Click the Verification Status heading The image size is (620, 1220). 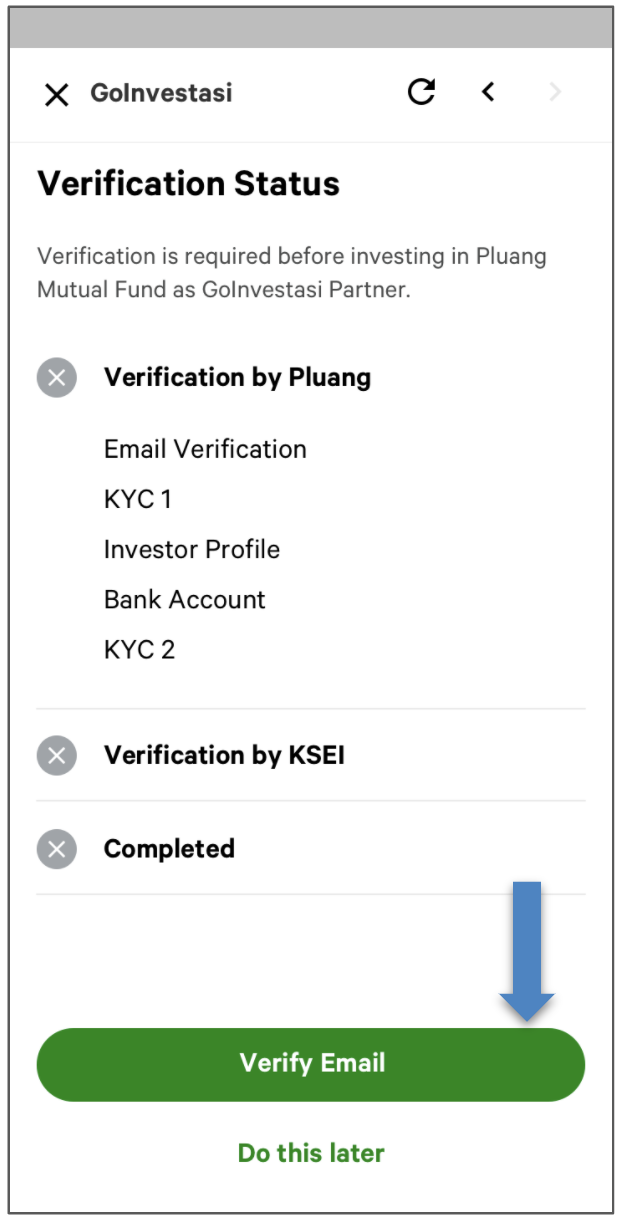click(189, 184)
